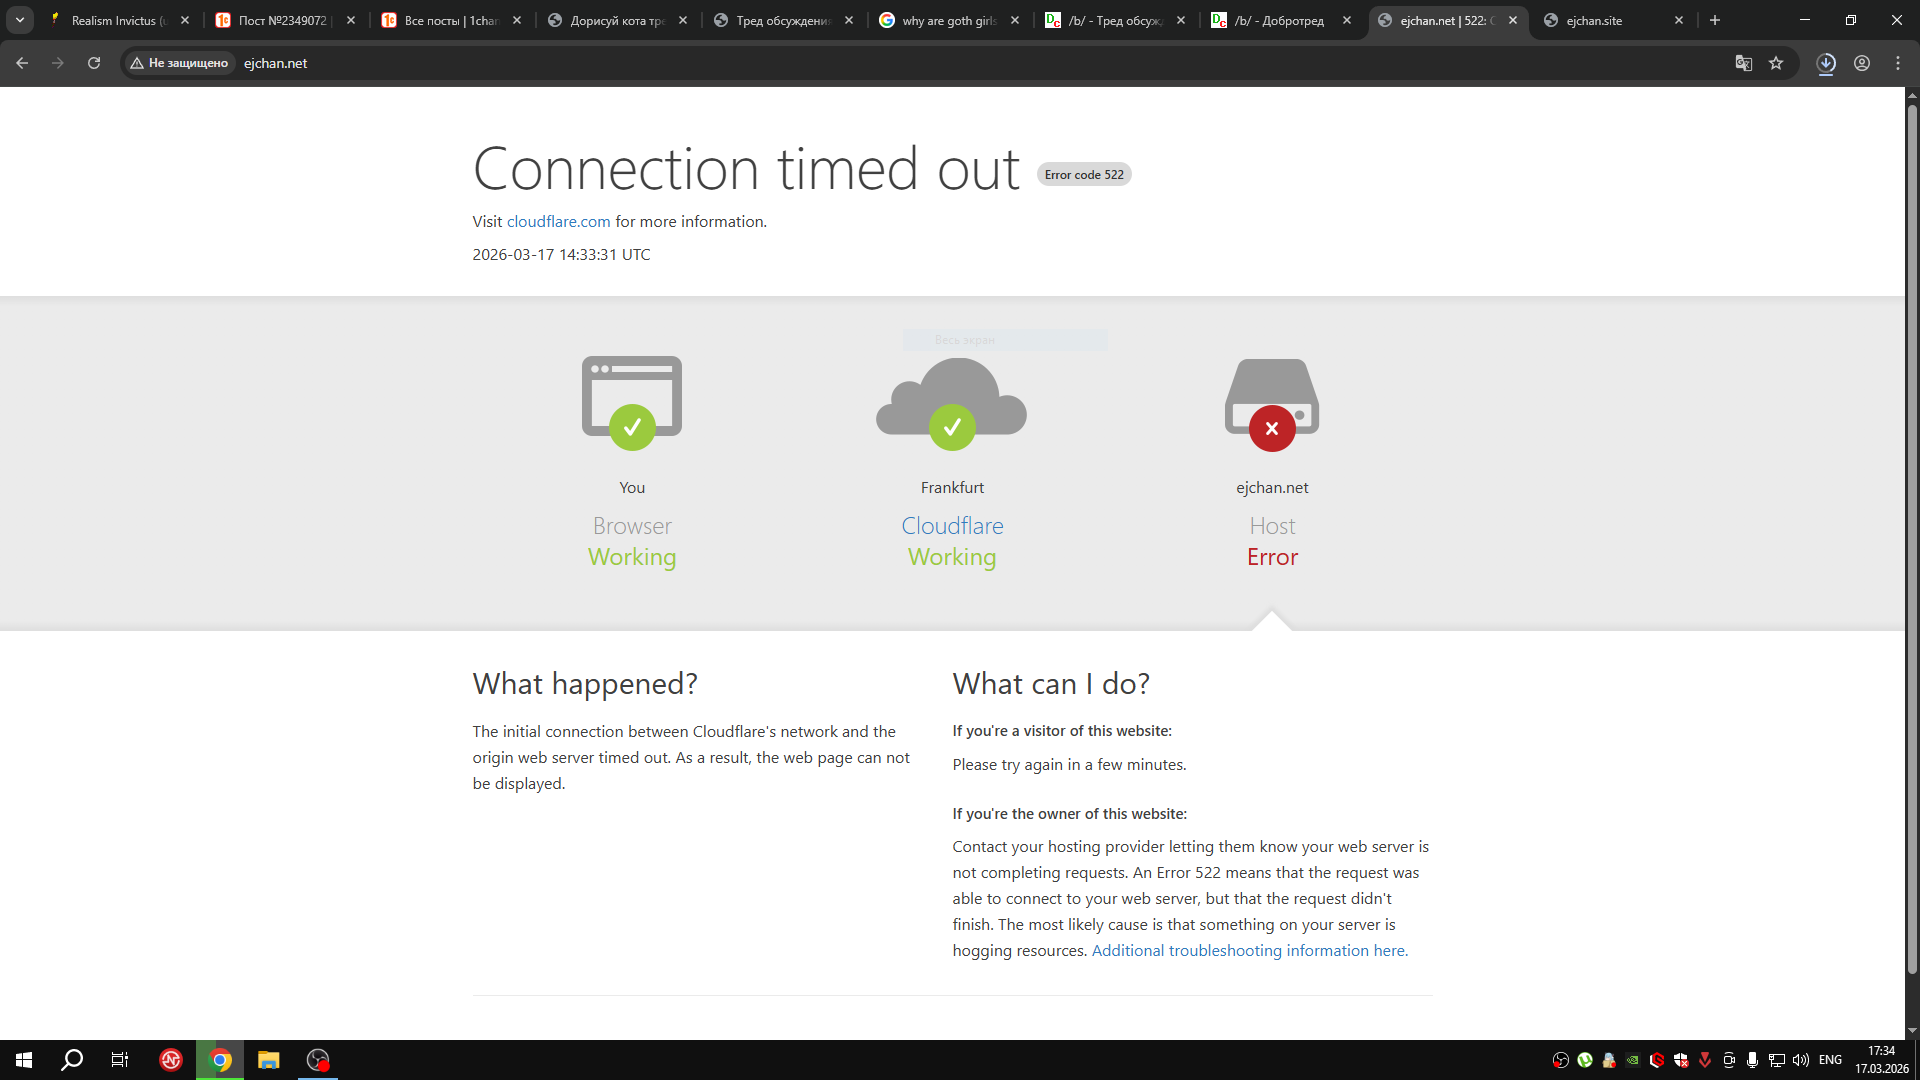
Task: Open the Chrome profile icon
Action: tap(1862, 63)
